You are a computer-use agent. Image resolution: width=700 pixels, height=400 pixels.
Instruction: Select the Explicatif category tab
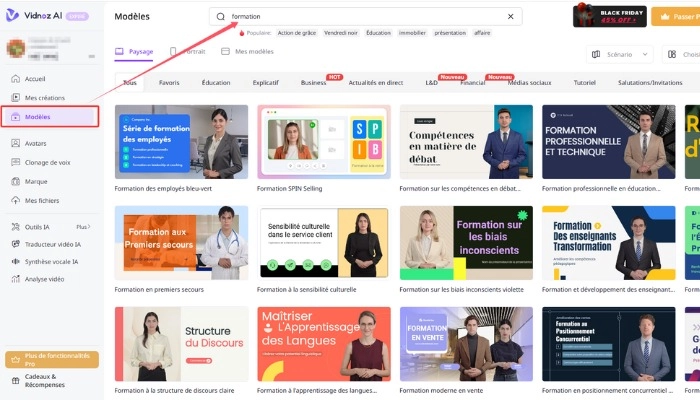click(x=266, y=83)
